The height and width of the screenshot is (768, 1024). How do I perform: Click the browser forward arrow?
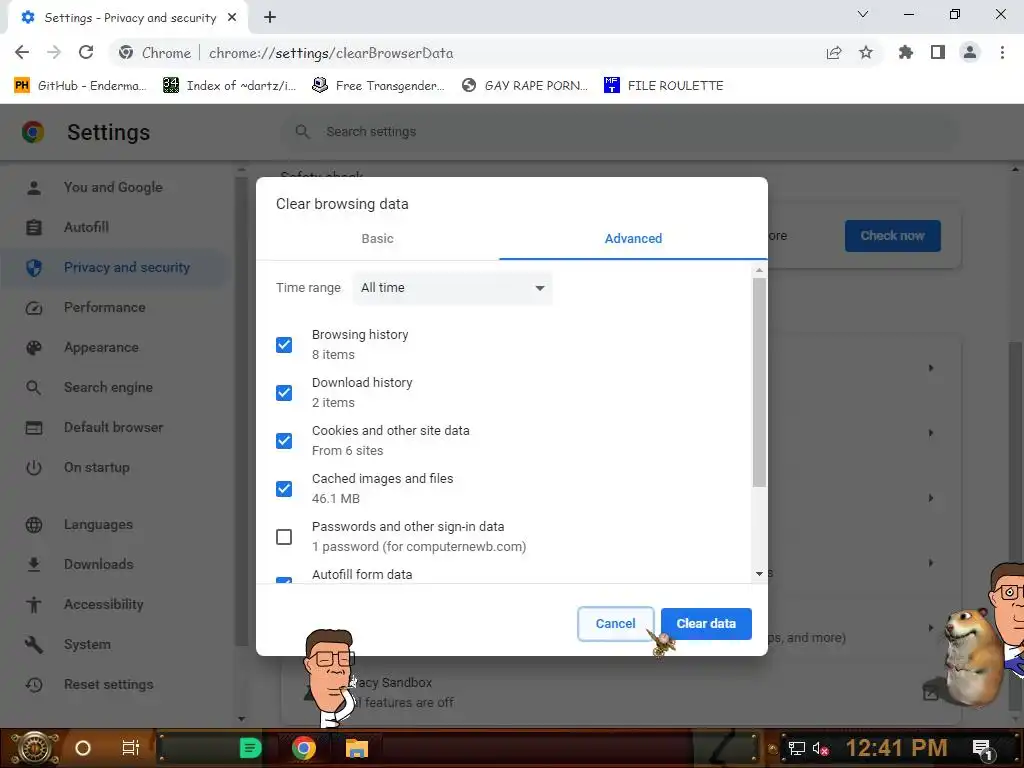(x=54, y=52)
